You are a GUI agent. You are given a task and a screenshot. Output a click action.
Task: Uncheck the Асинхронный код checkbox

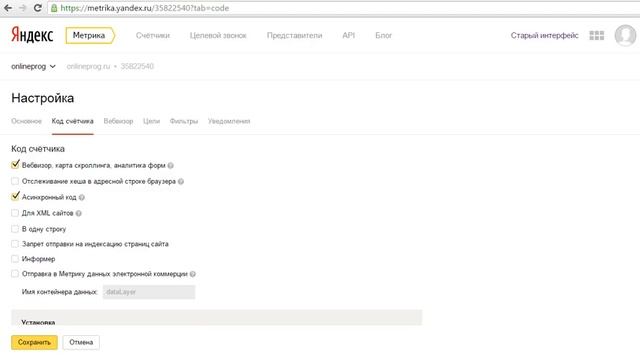click(x=15, y=196)
